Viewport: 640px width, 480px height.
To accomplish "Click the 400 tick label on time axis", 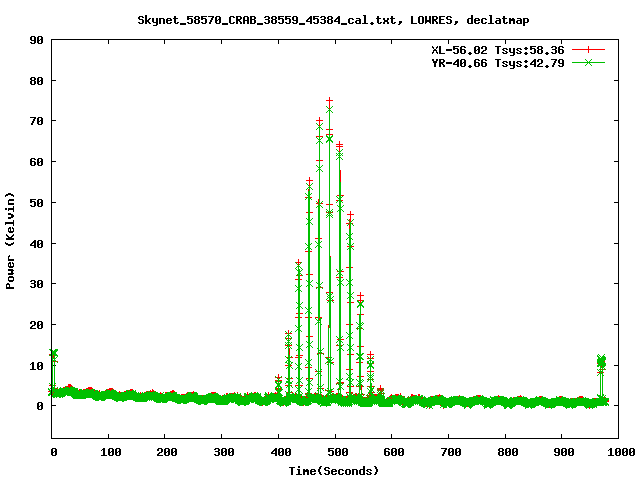I will (281, 452).
